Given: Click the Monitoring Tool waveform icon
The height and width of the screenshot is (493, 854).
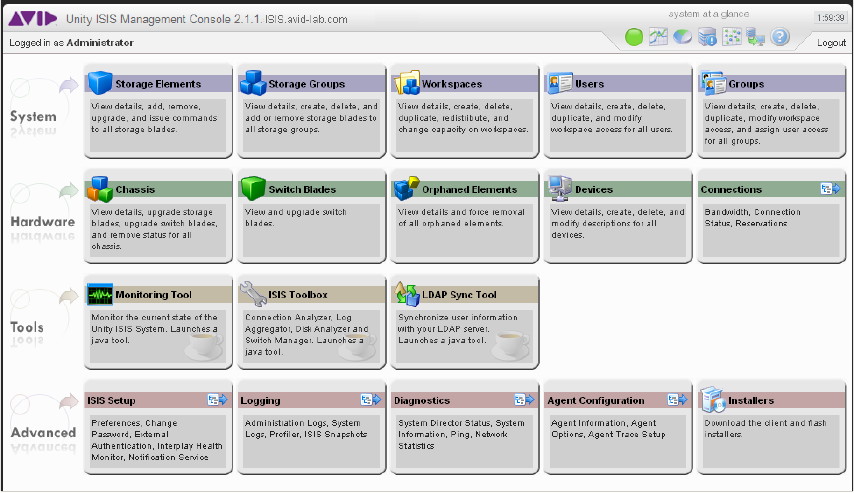Looking at the screenshot, I should coord(100,294).
